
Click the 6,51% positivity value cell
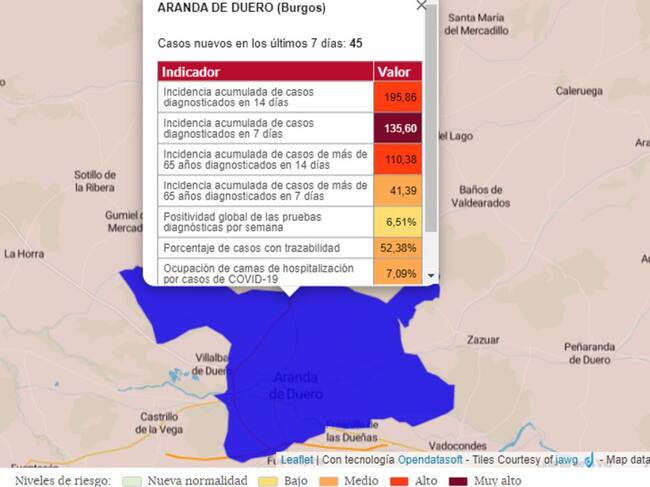click(399, 221)
